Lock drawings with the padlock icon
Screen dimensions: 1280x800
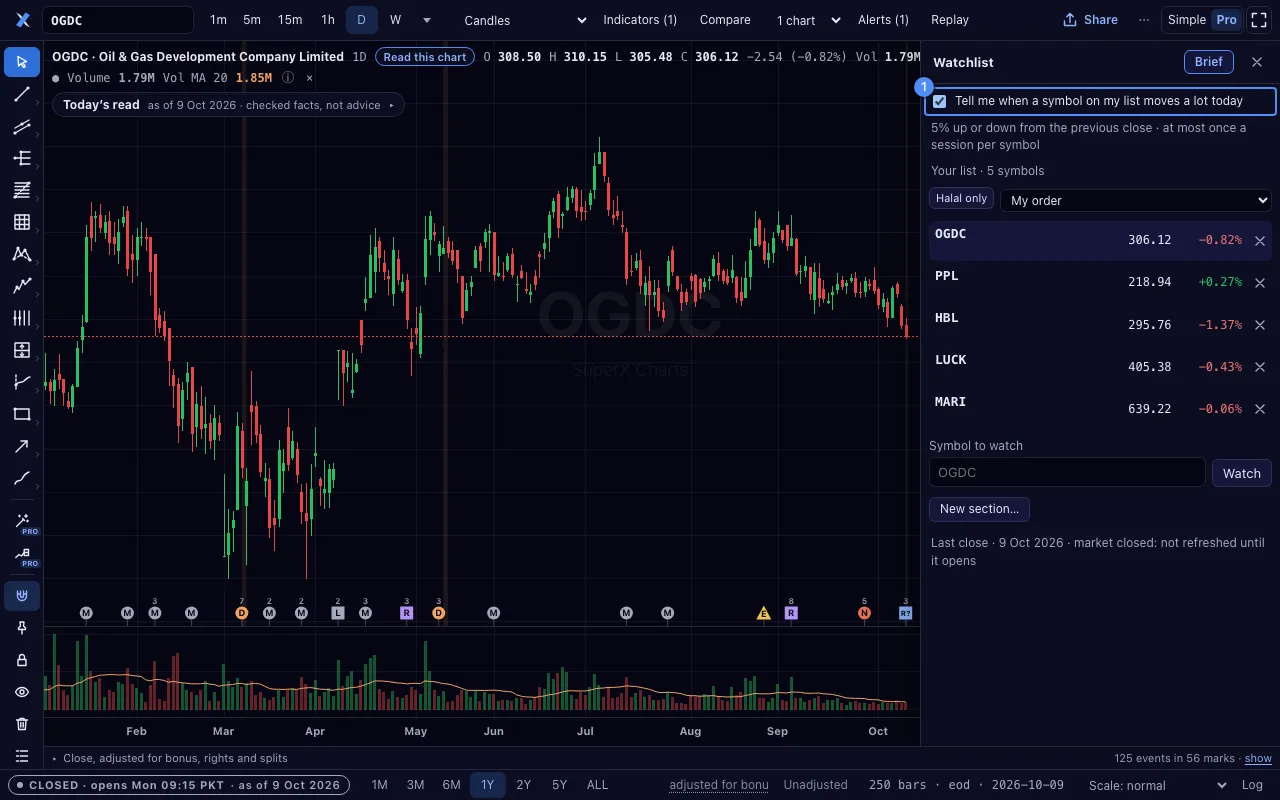coord(22,660)
